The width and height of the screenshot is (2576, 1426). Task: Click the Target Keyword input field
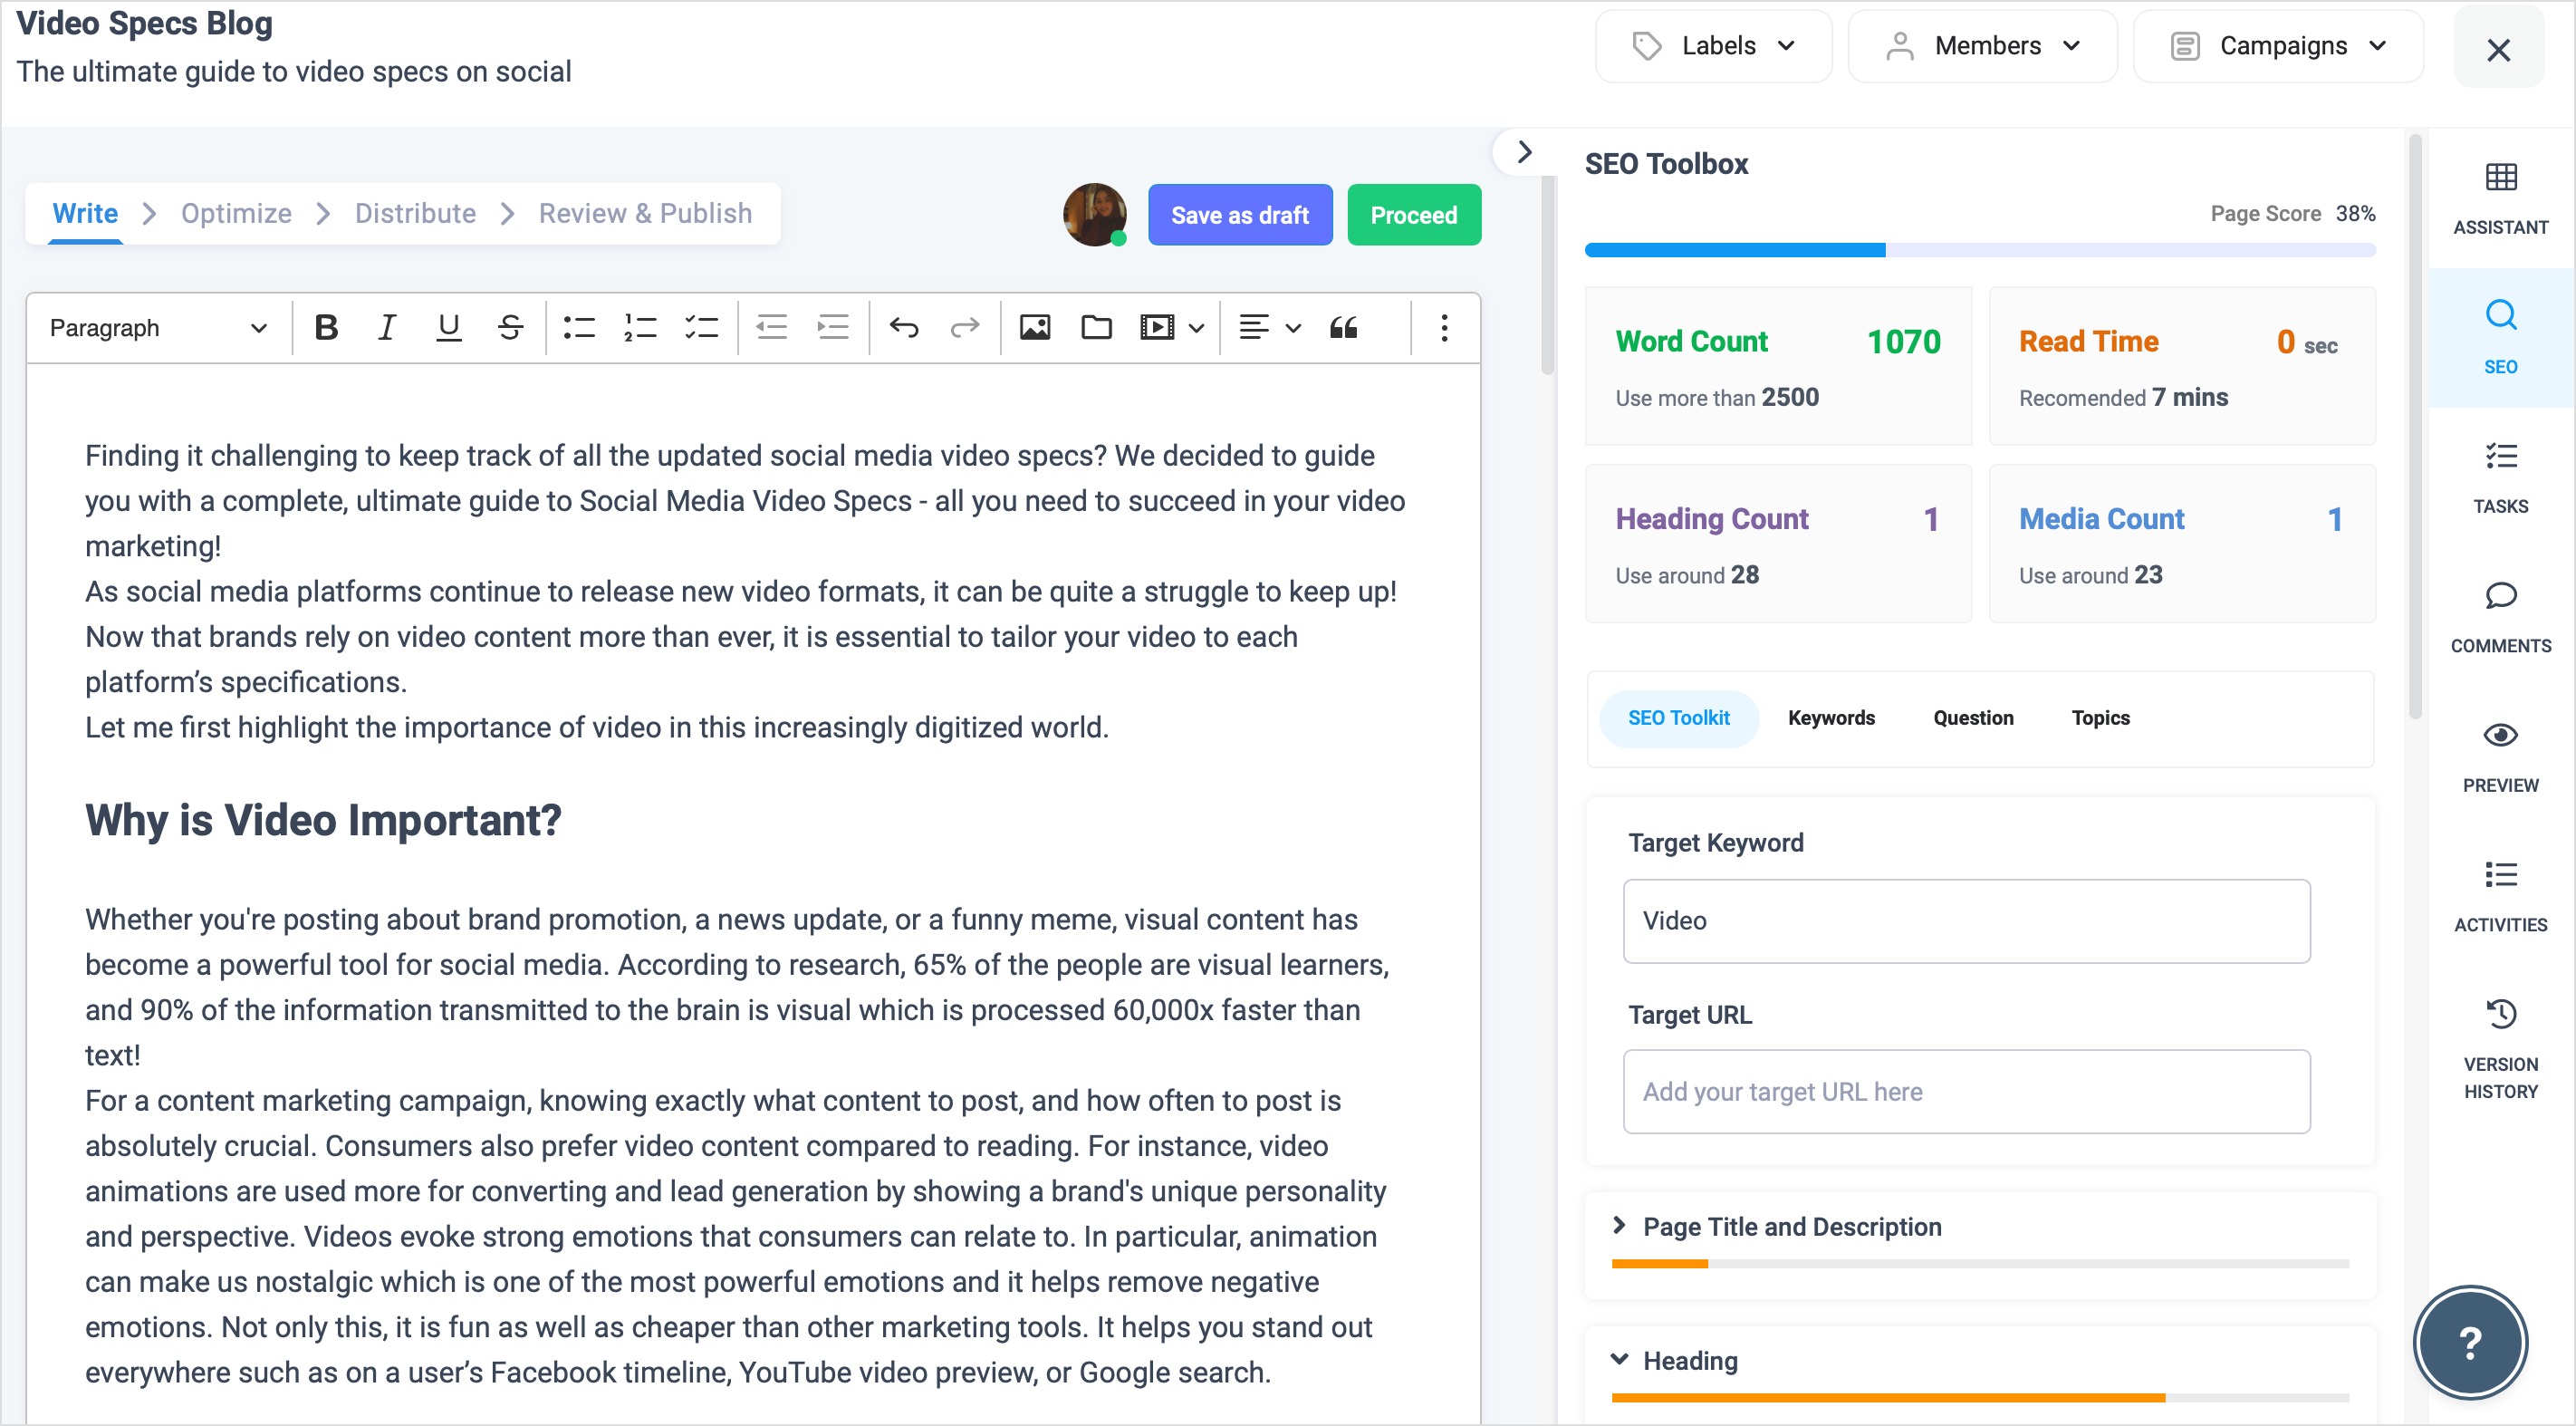click(1966, 921)
